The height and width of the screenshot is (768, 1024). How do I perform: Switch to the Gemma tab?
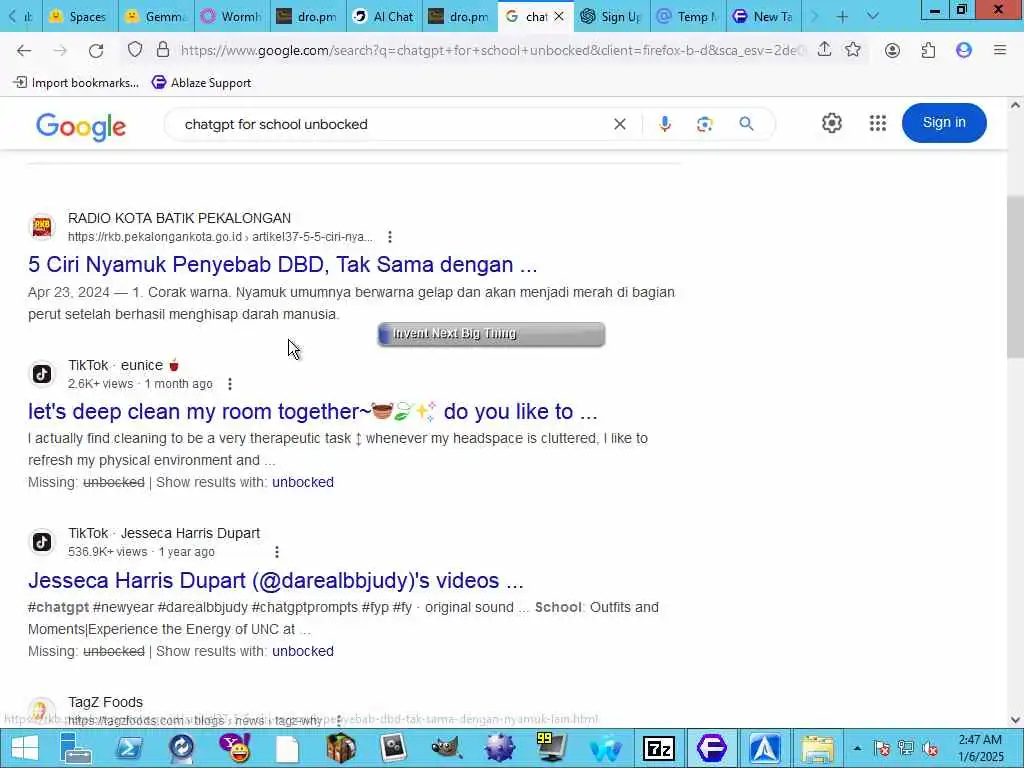coord(156,16)
